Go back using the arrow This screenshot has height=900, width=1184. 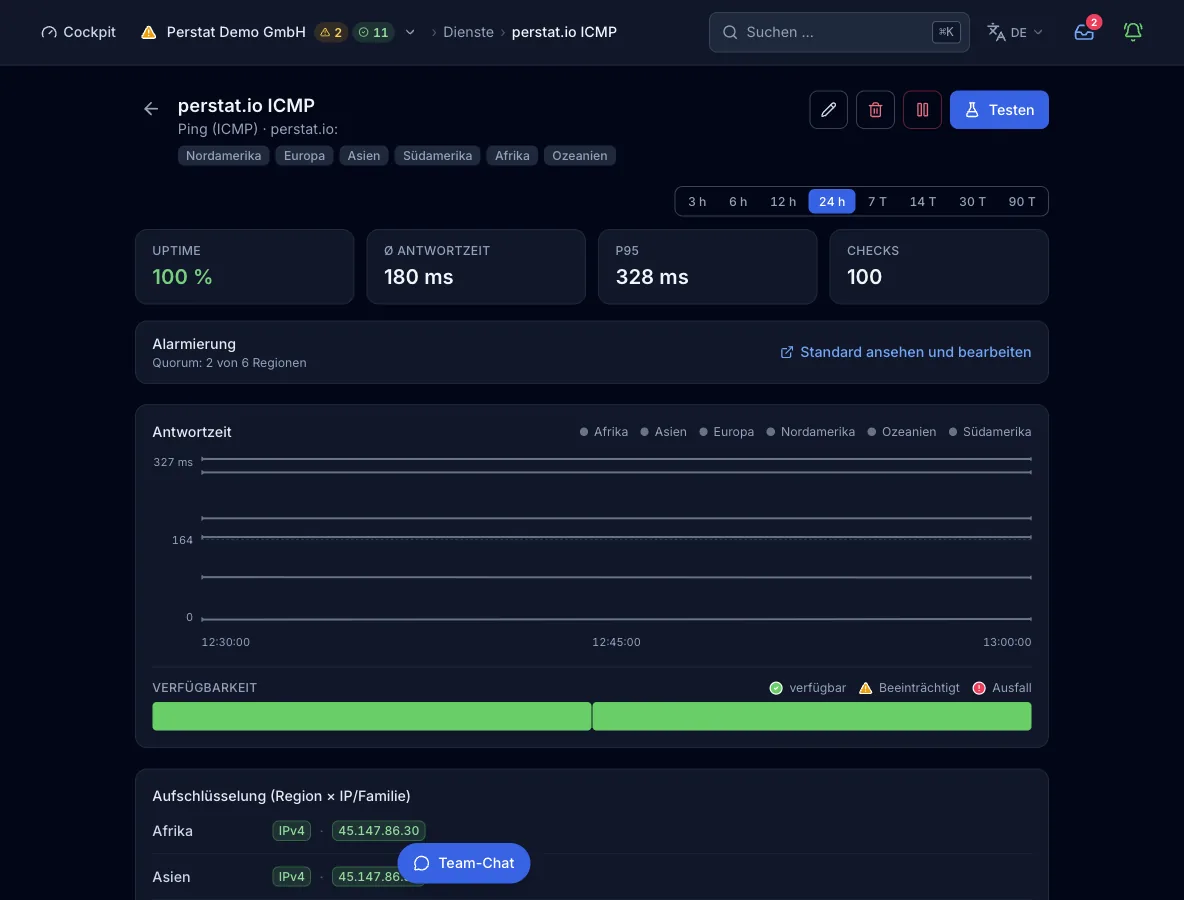click(151, 109)
